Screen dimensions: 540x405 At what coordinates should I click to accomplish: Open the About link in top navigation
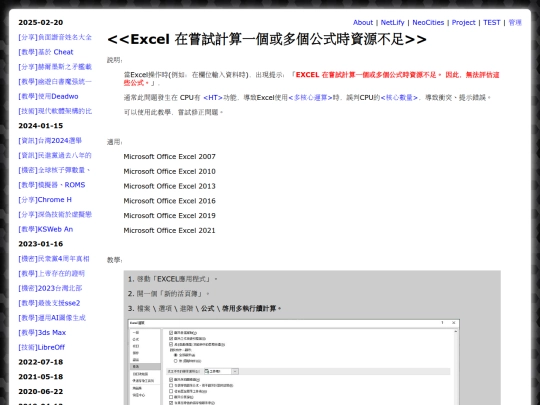[x=363, y=22]
